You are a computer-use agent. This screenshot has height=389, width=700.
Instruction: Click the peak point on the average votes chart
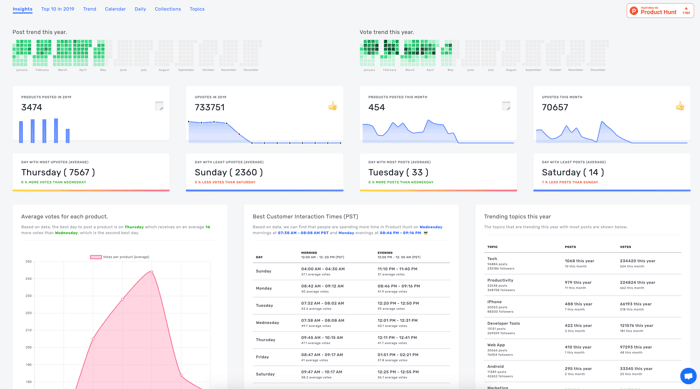[x=152, y=271]
